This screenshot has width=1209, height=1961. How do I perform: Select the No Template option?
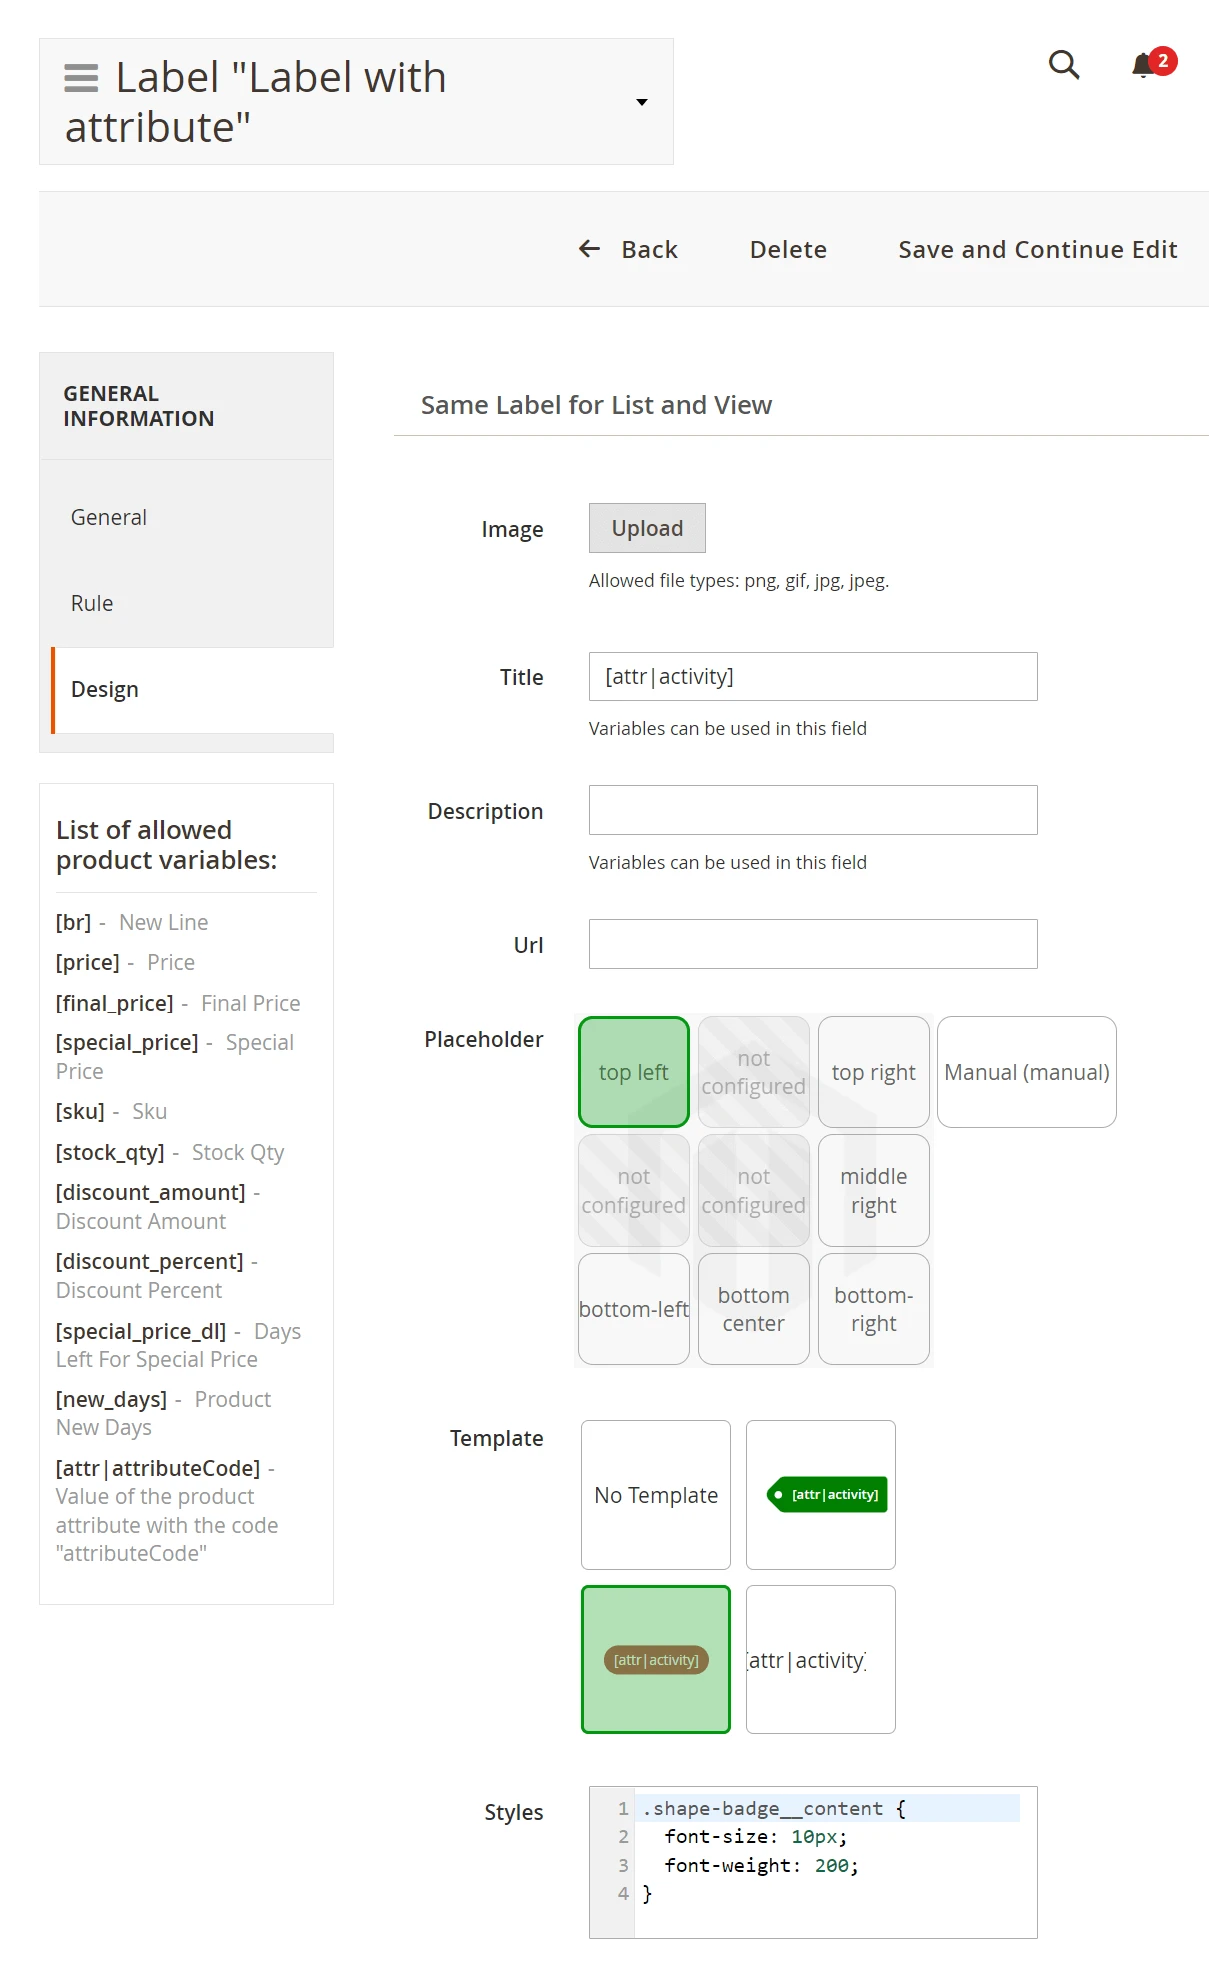tap(656, 1494)
